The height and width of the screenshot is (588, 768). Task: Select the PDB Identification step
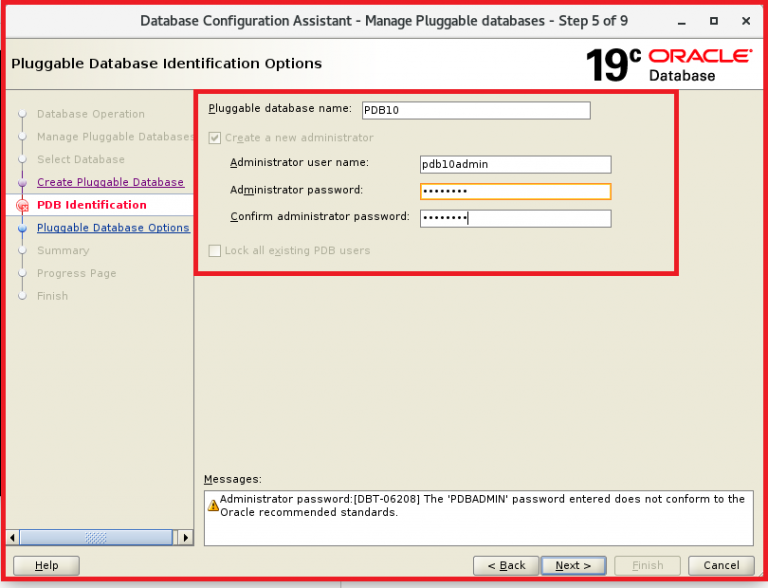[92, 205]
